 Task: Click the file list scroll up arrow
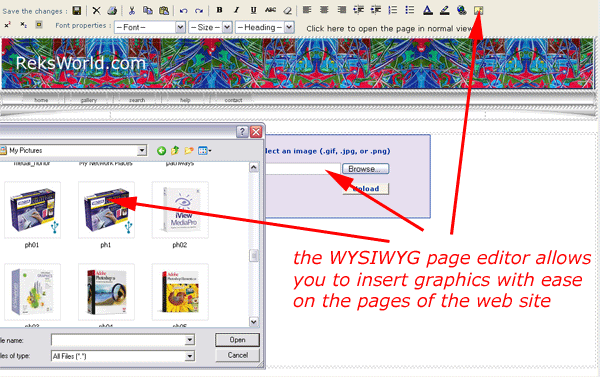click(254, 168)
